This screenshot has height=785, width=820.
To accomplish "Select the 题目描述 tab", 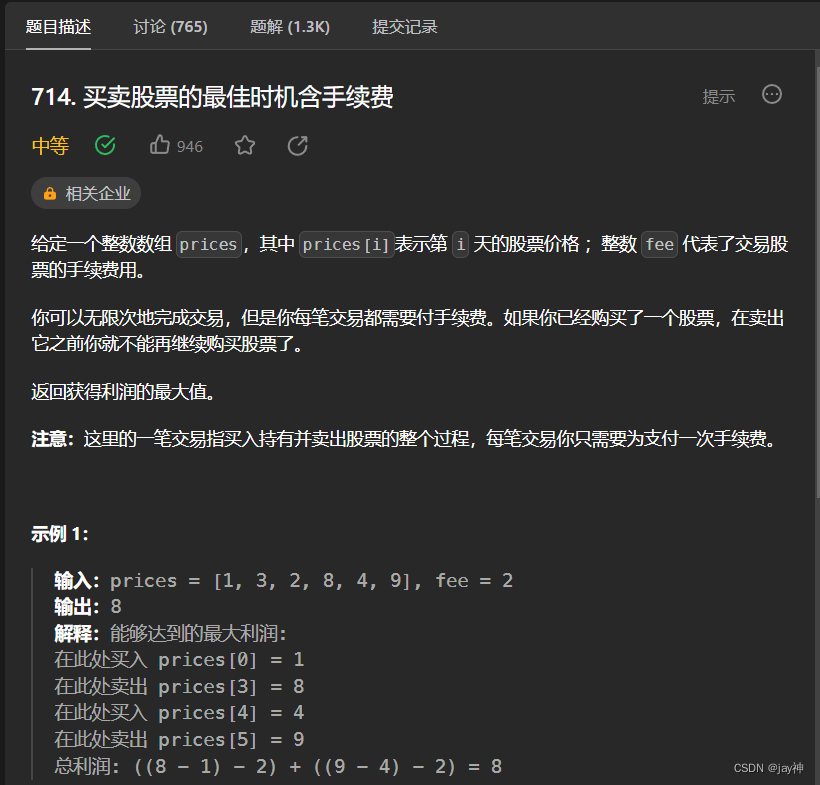I will [x=58, y=27].
